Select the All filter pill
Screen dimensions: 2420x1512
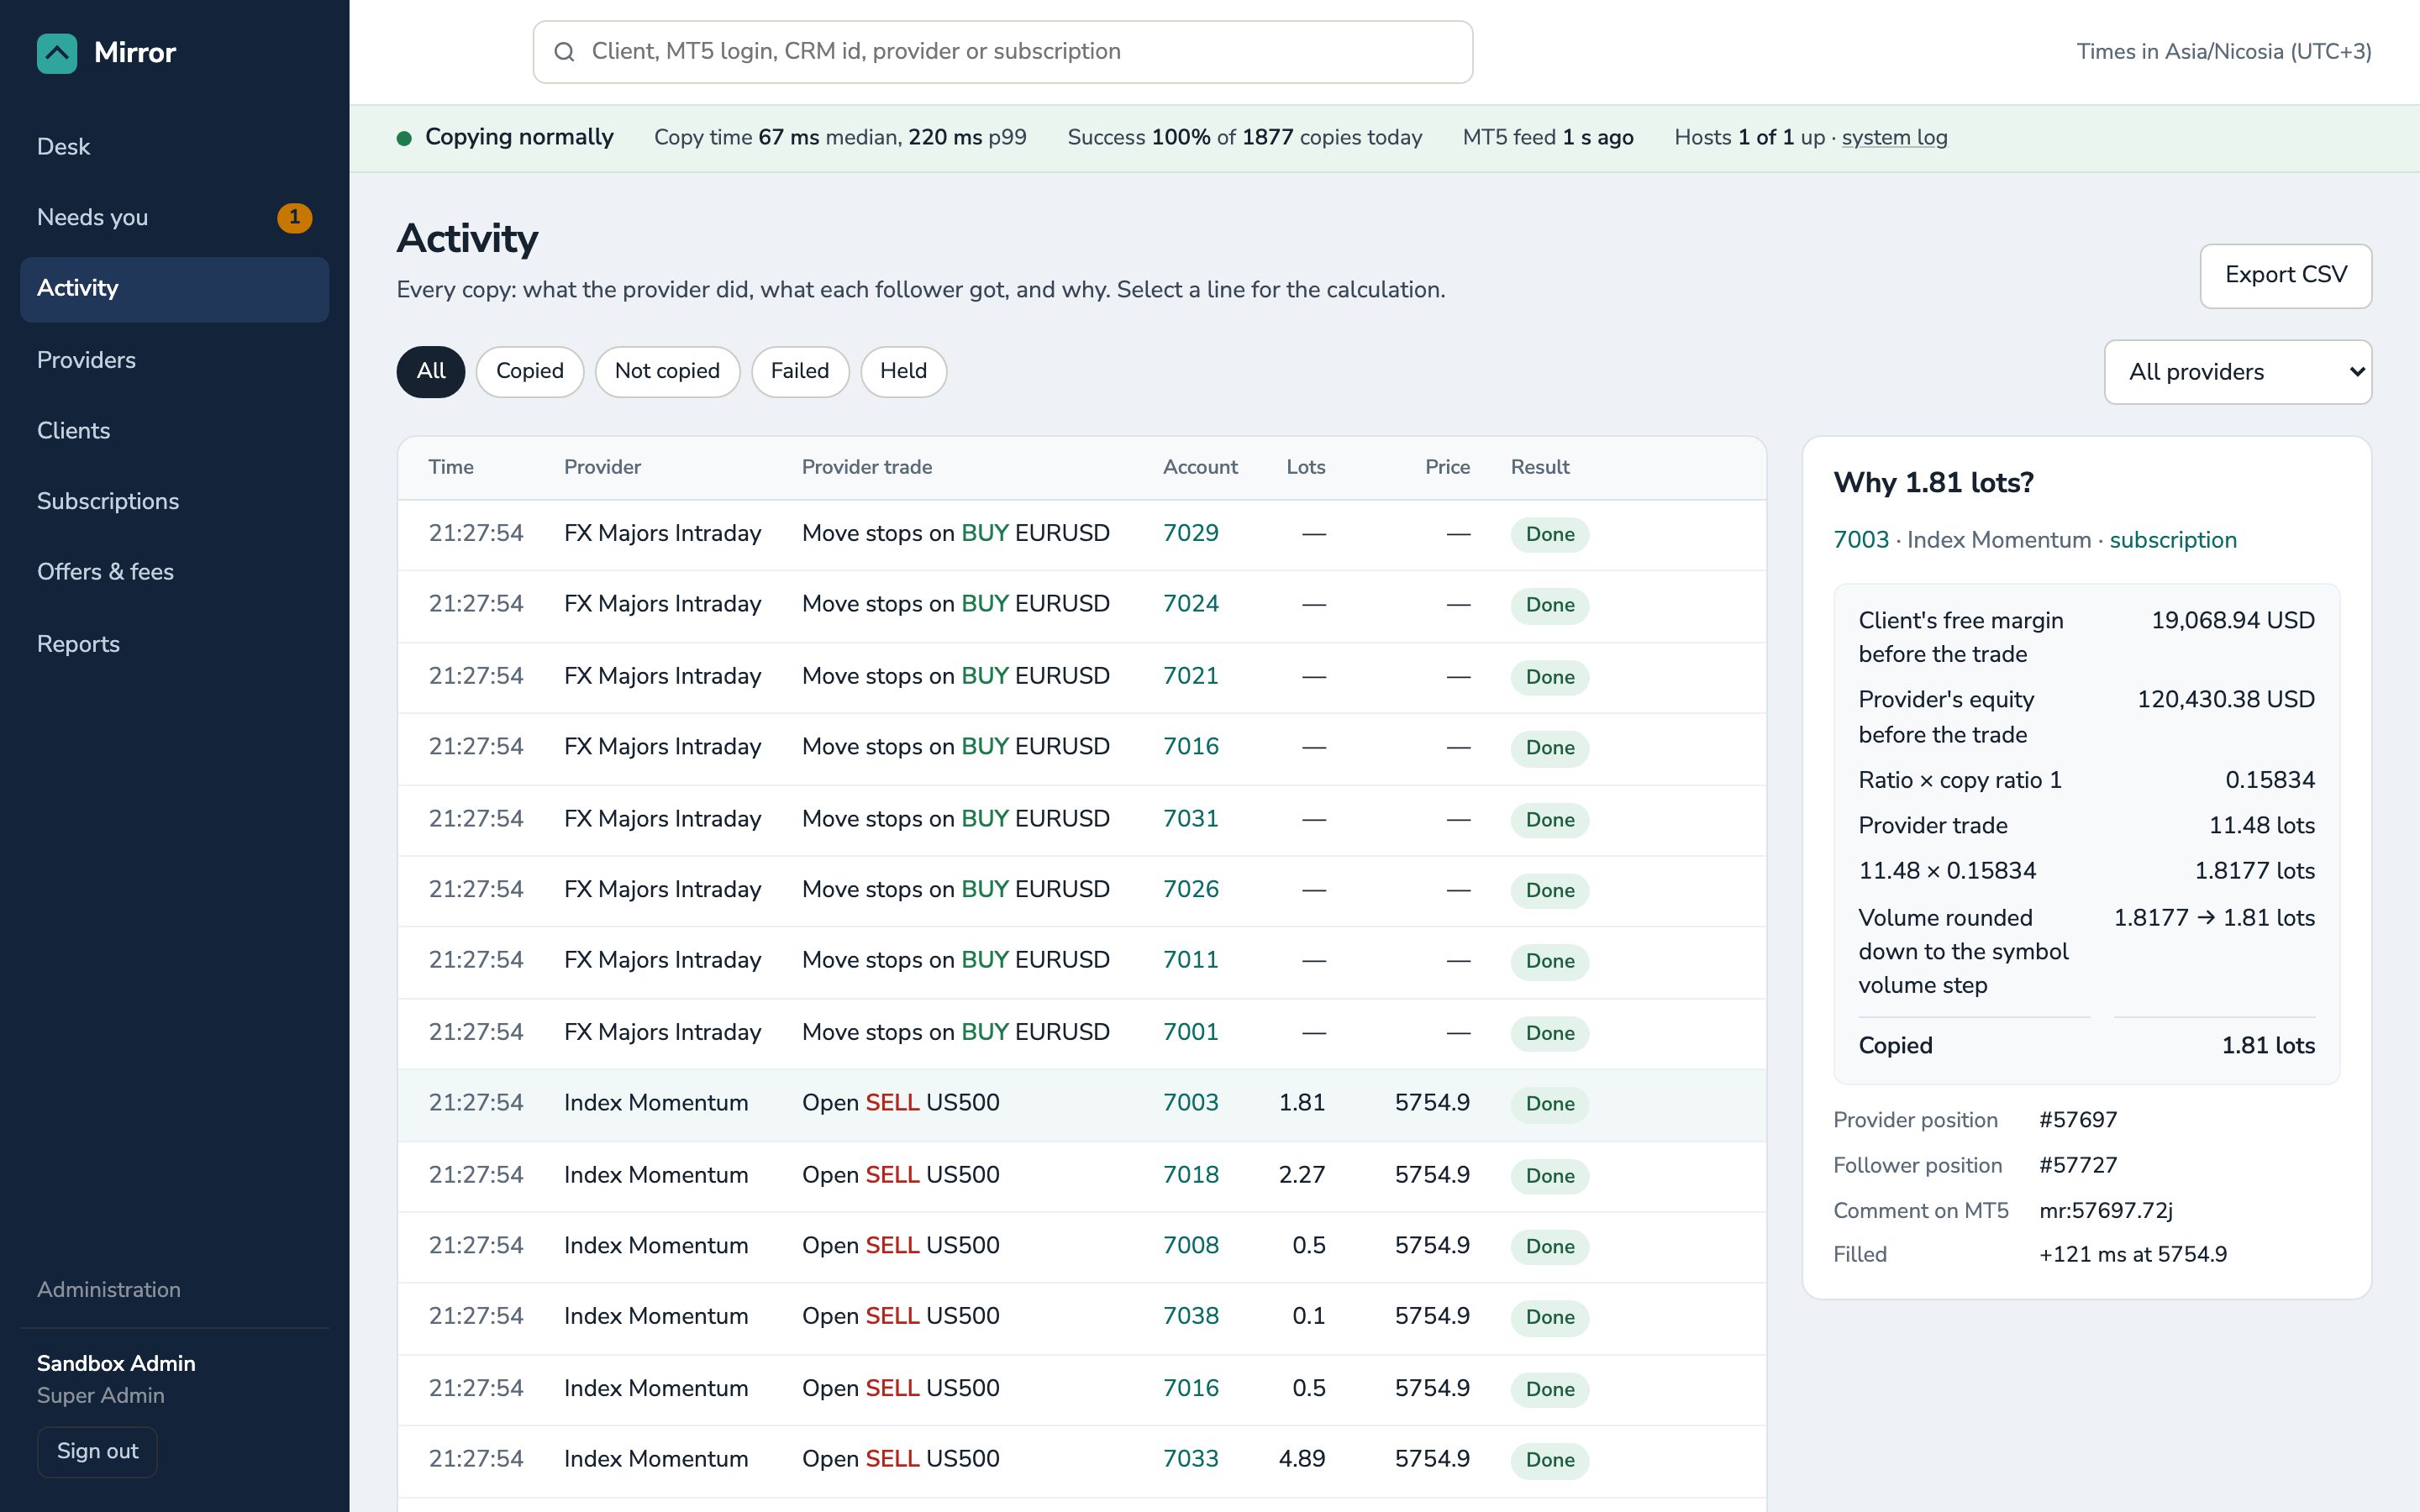(x=431, y=372)
